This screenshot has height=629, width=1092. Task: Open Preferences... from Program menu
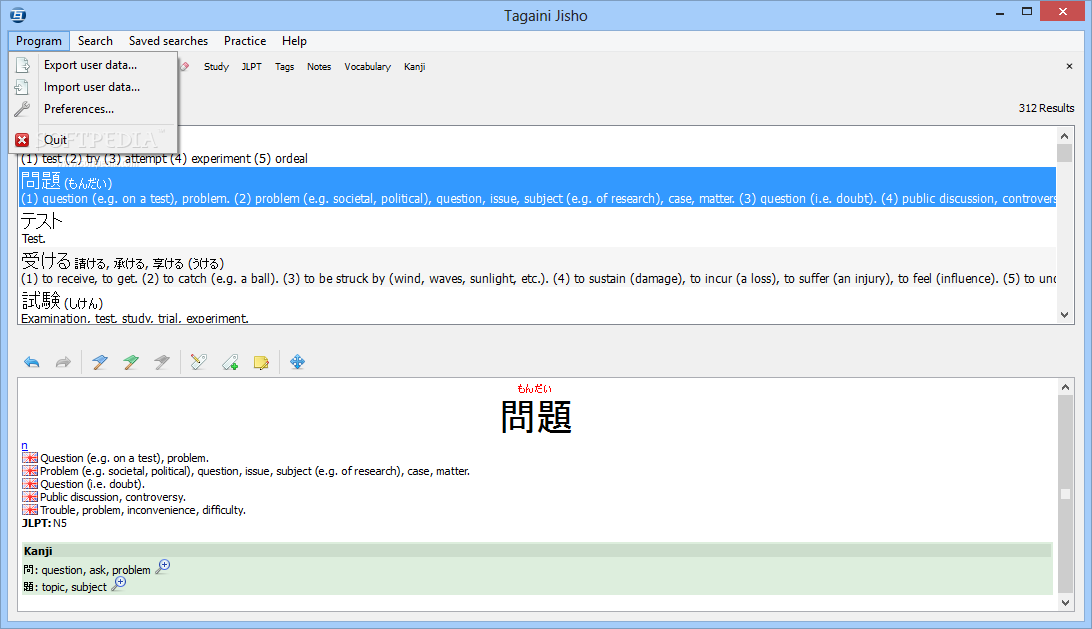point(93,109)
